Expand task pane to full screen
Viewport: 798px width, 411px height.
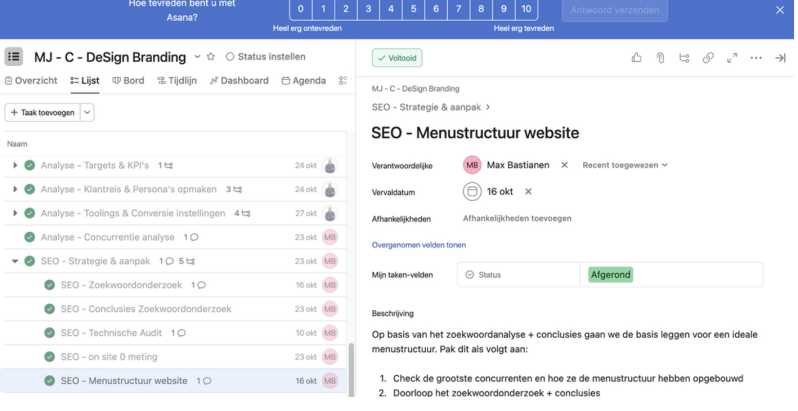coord(732,58)
